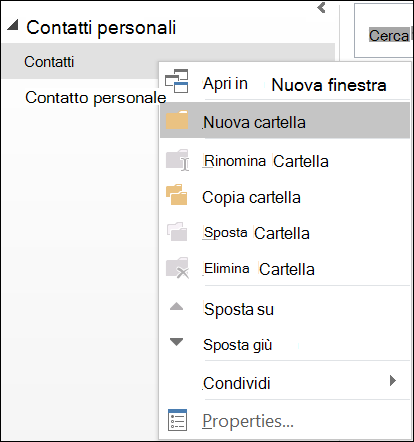Click the Sposta su up arrow icon
Viewport: 414px width, 442px height.
pyautogui.click(x=176, y=306)
